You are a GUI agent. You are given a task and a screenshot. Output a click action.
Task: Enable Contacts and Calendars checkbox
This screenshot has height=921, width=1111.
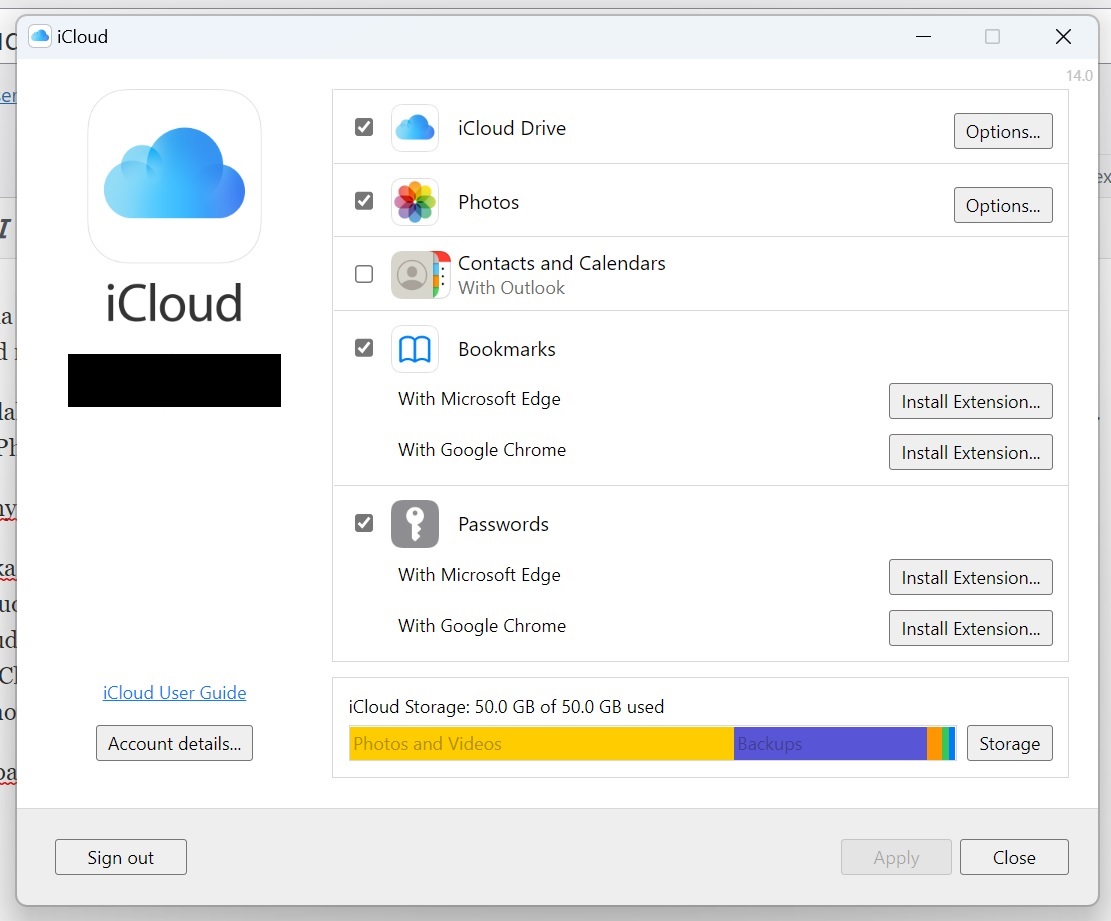point(364,274)
